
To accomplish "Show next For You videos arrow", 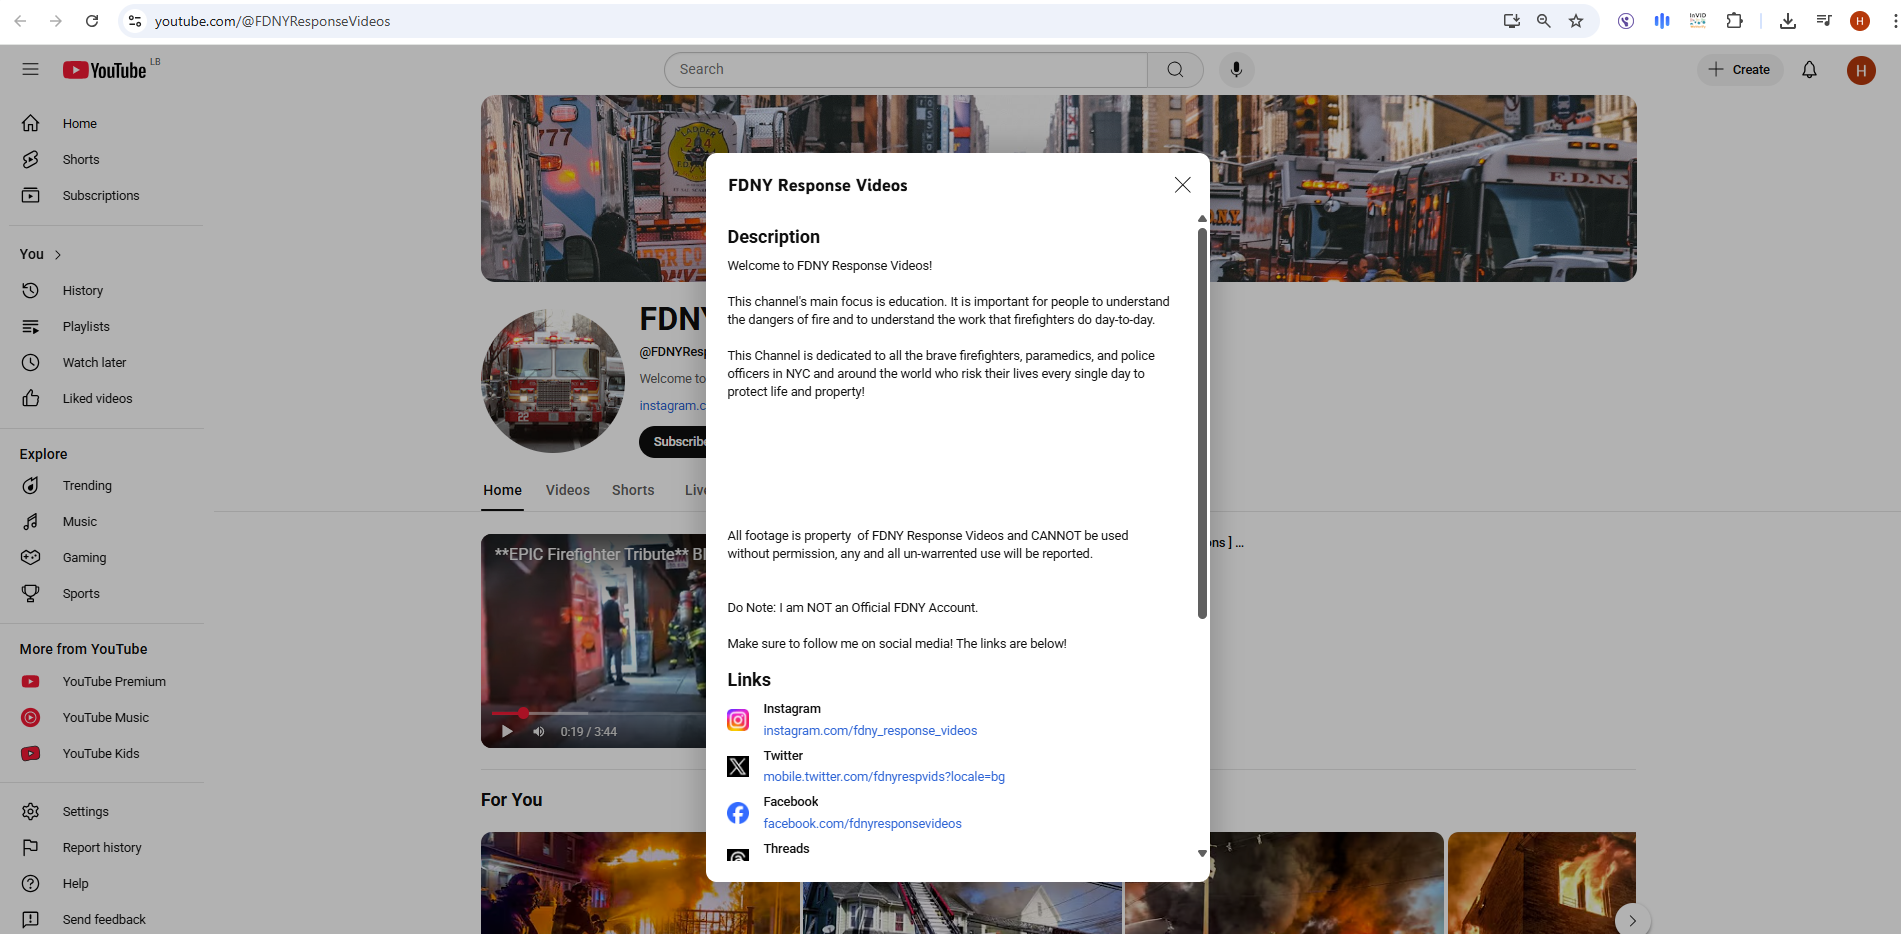I will [x=1631, y=920].
